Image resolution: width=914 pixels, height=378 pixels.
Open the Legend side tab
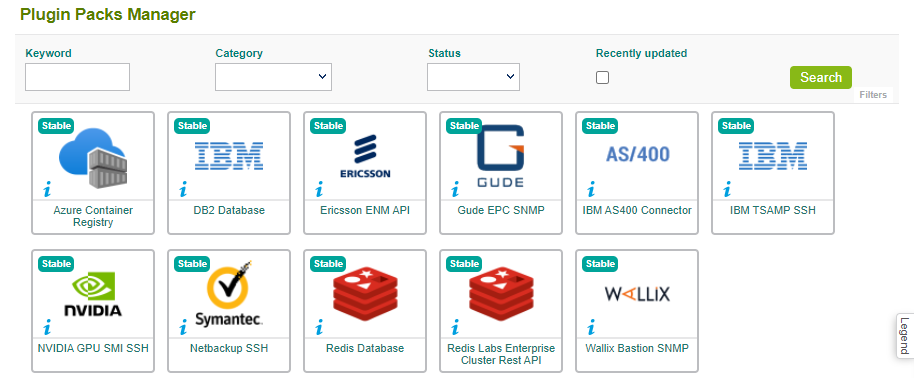(x=905, y=336)
